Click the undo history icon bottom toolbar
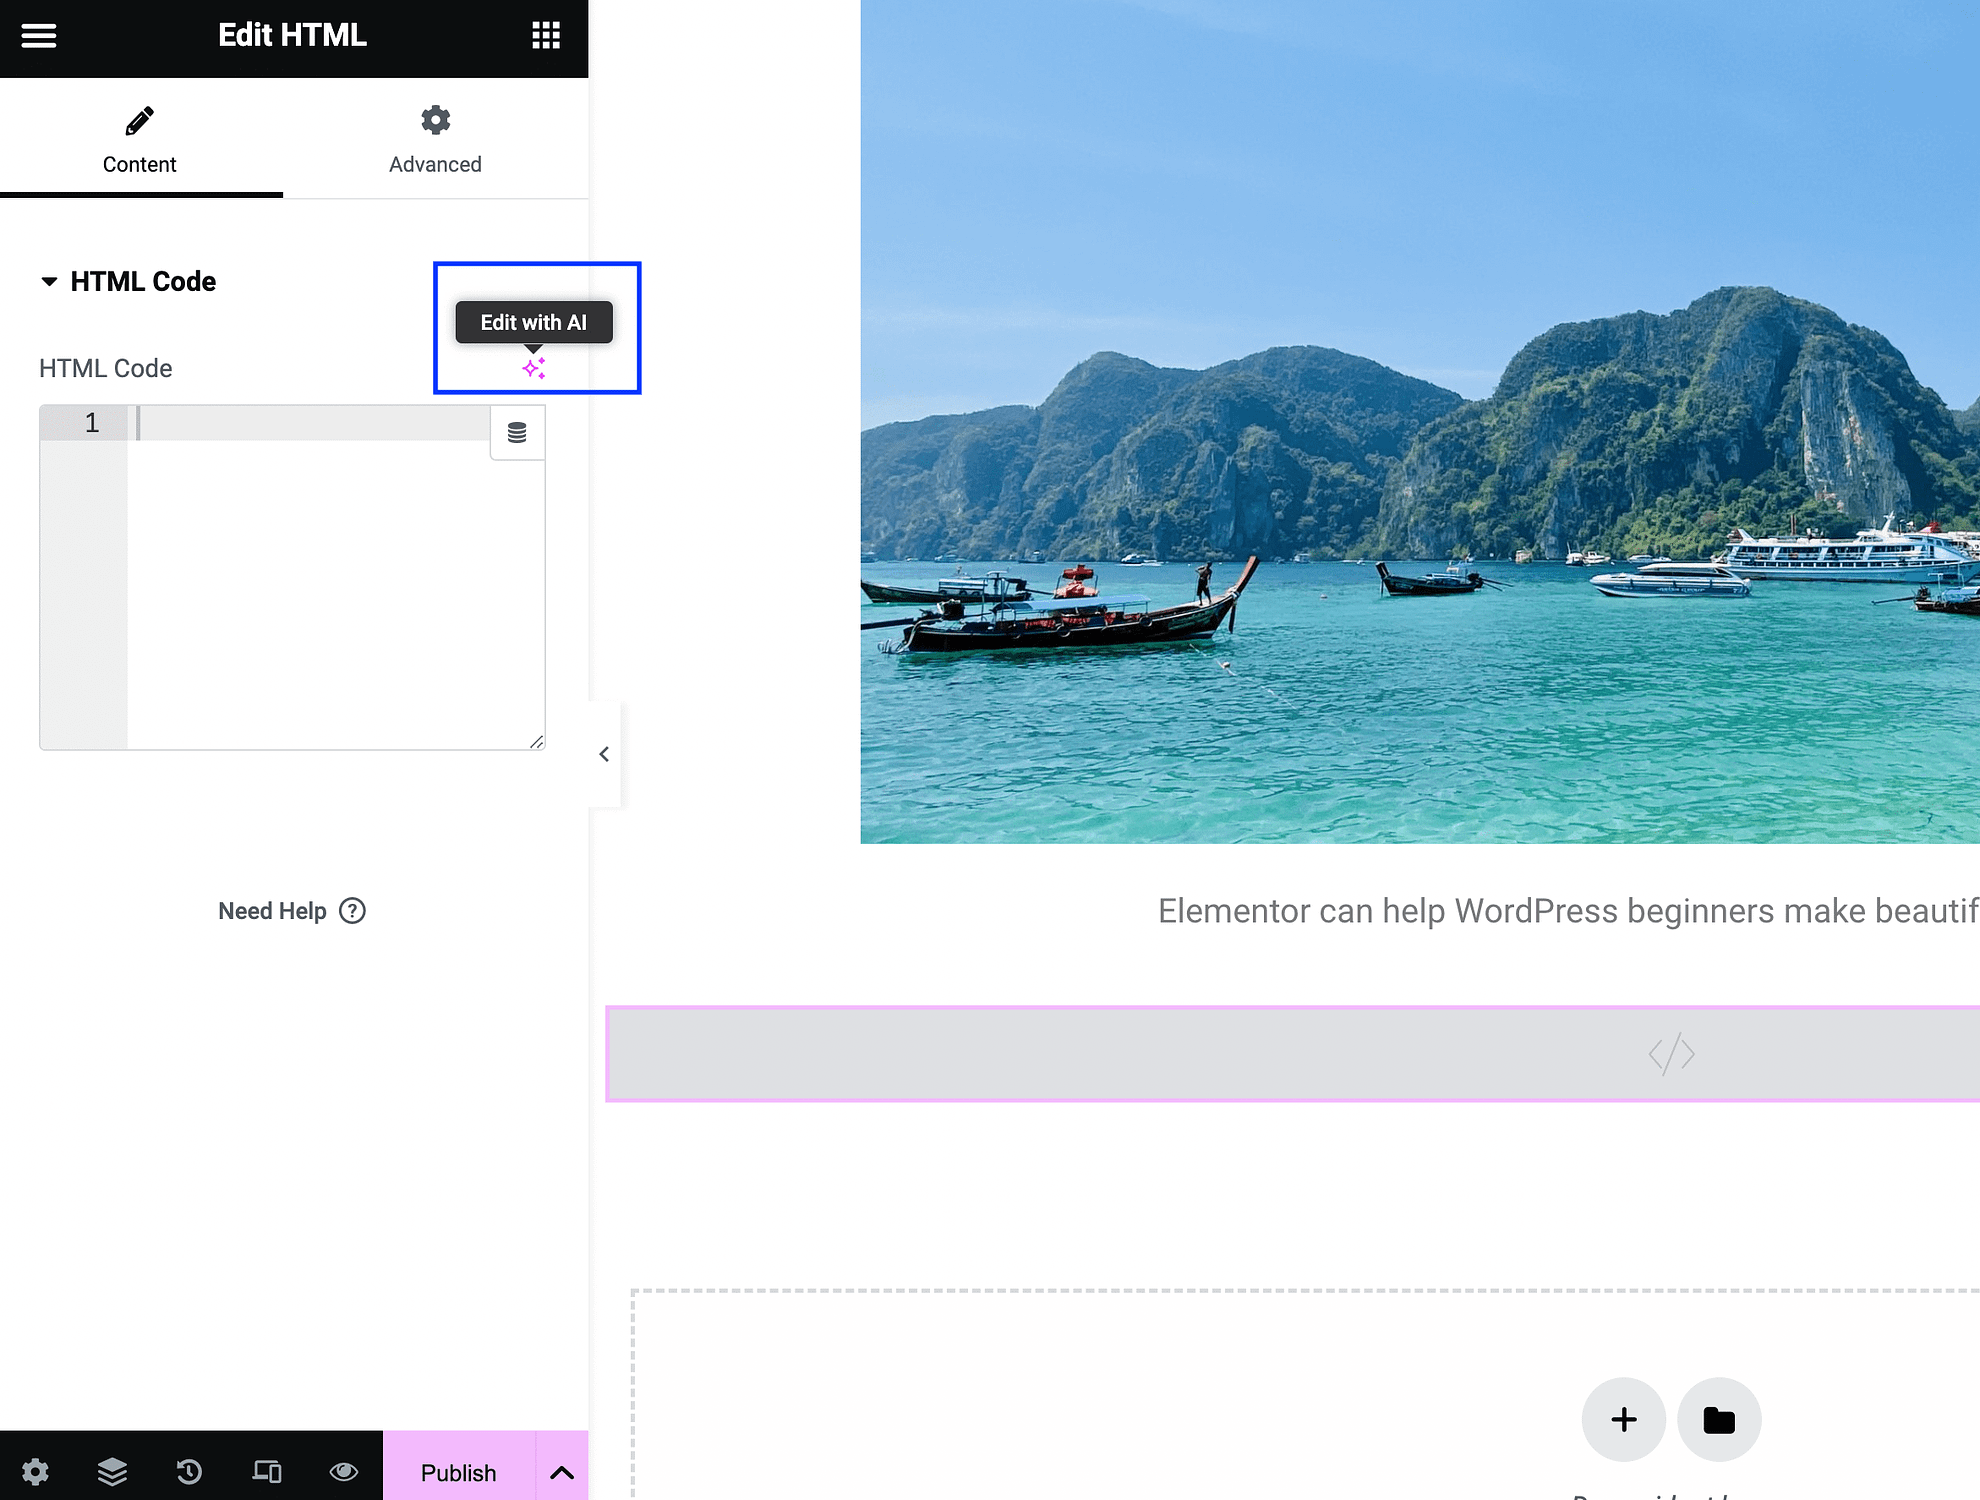 [189, 1470]
